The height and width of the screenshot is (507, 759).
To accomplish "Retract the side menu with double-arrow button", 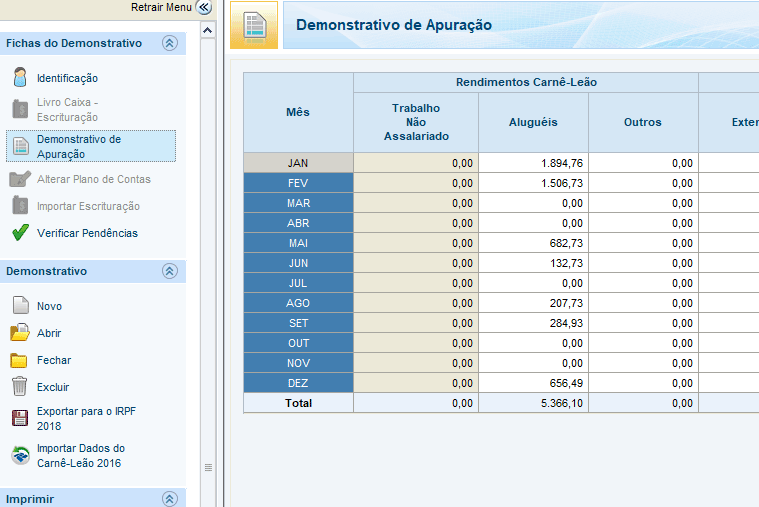I will (205, 7).
